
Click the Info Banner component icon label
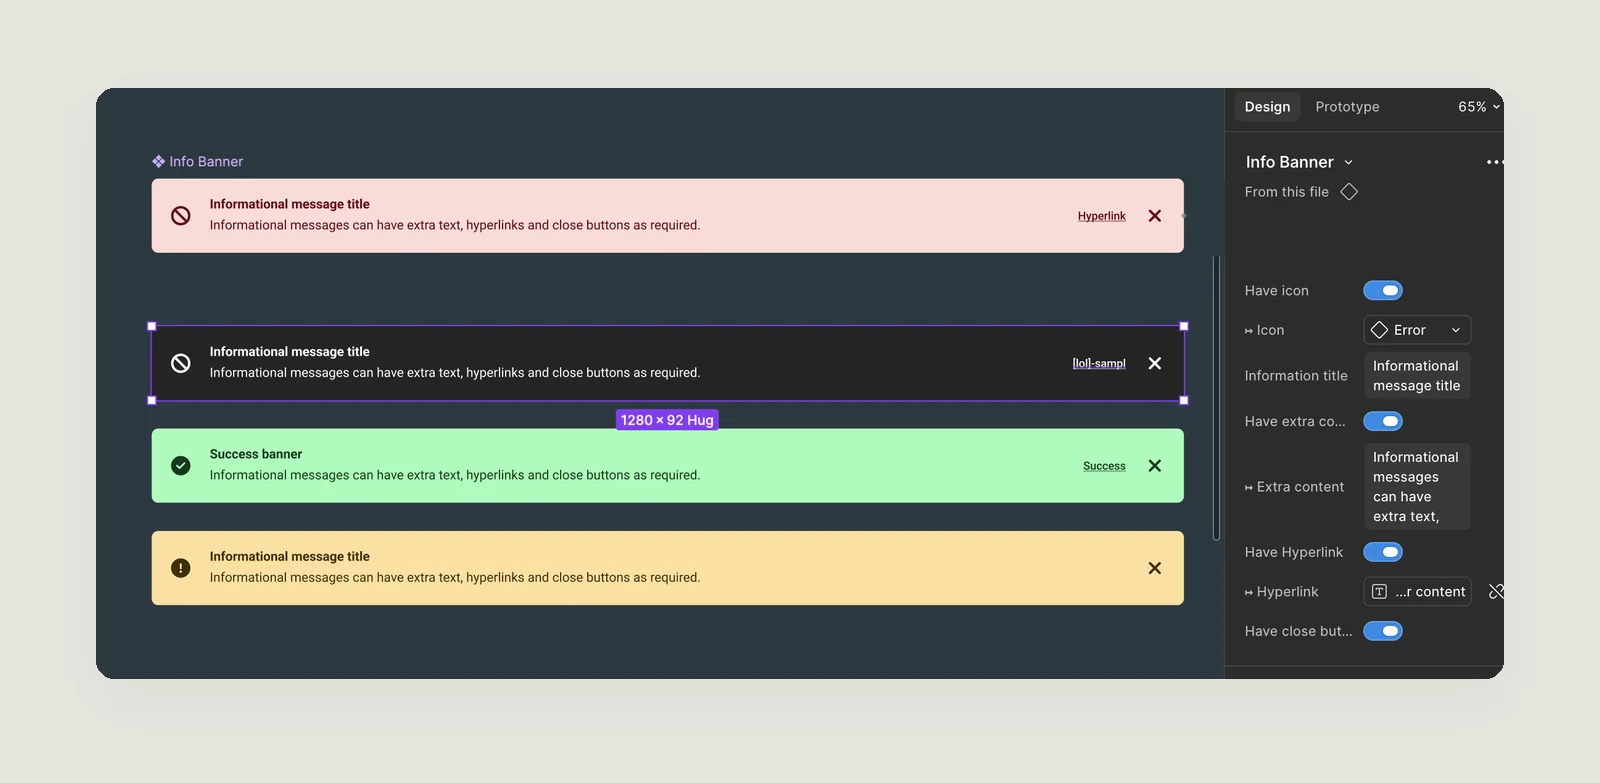(198, 161)
